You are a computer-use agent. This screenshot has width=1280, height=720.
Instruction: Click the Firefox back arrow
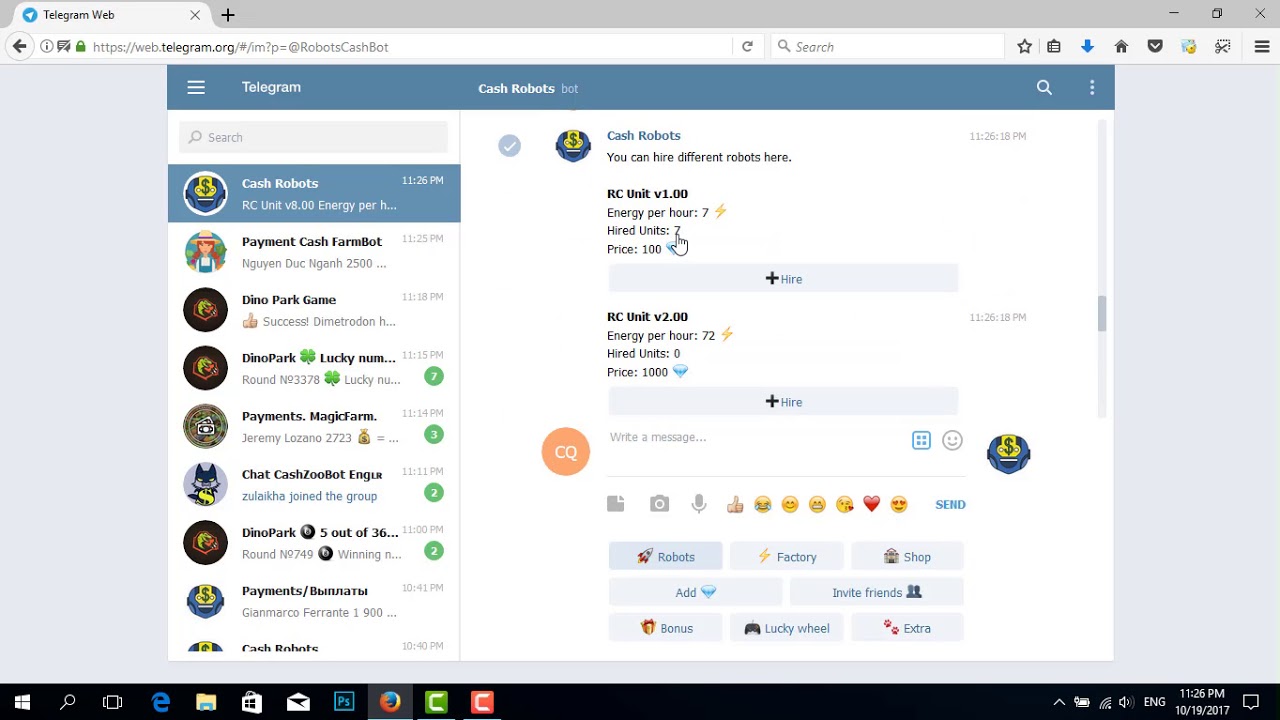pos(19,46)
